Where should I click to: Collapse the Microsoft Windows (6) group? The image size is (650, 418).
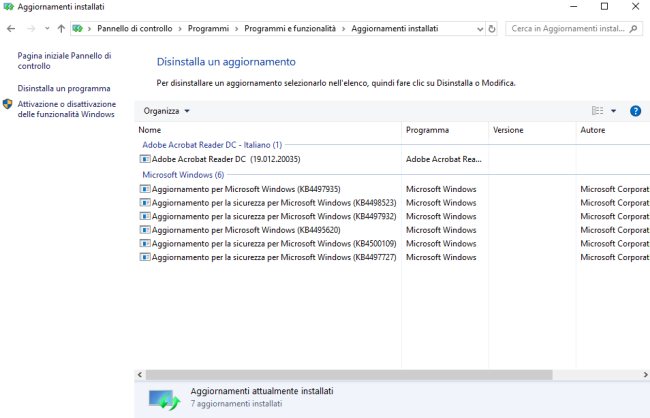tap(183, 175)
